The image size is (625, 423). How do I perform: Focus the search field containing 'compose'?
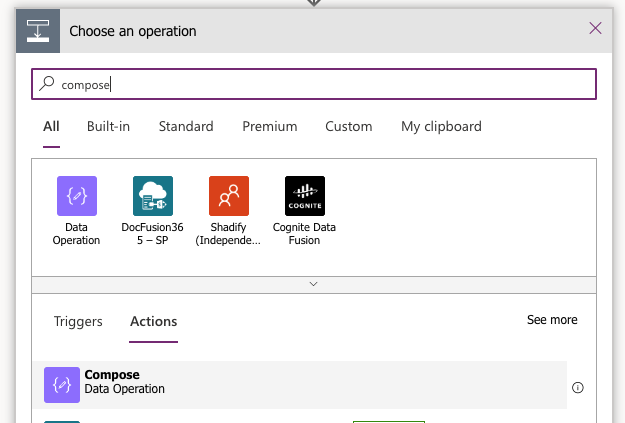pos(320,85)
